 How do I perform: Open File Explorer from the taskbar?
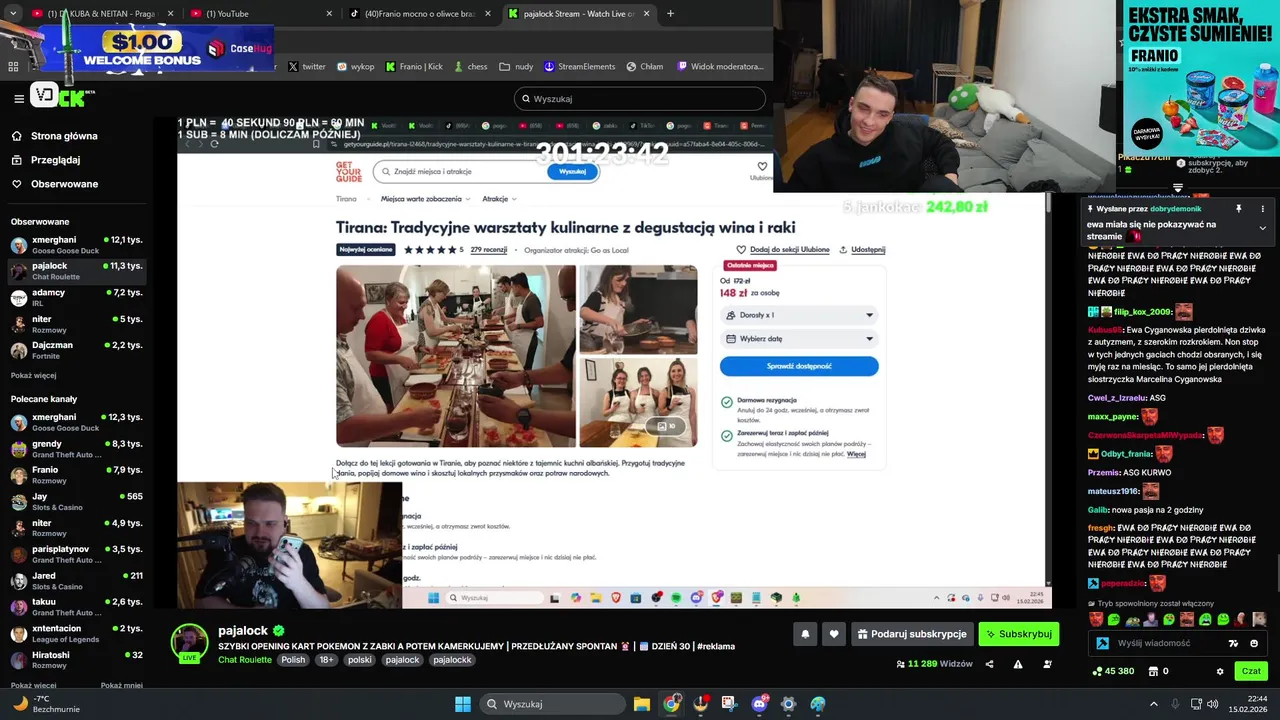point(642,704)
